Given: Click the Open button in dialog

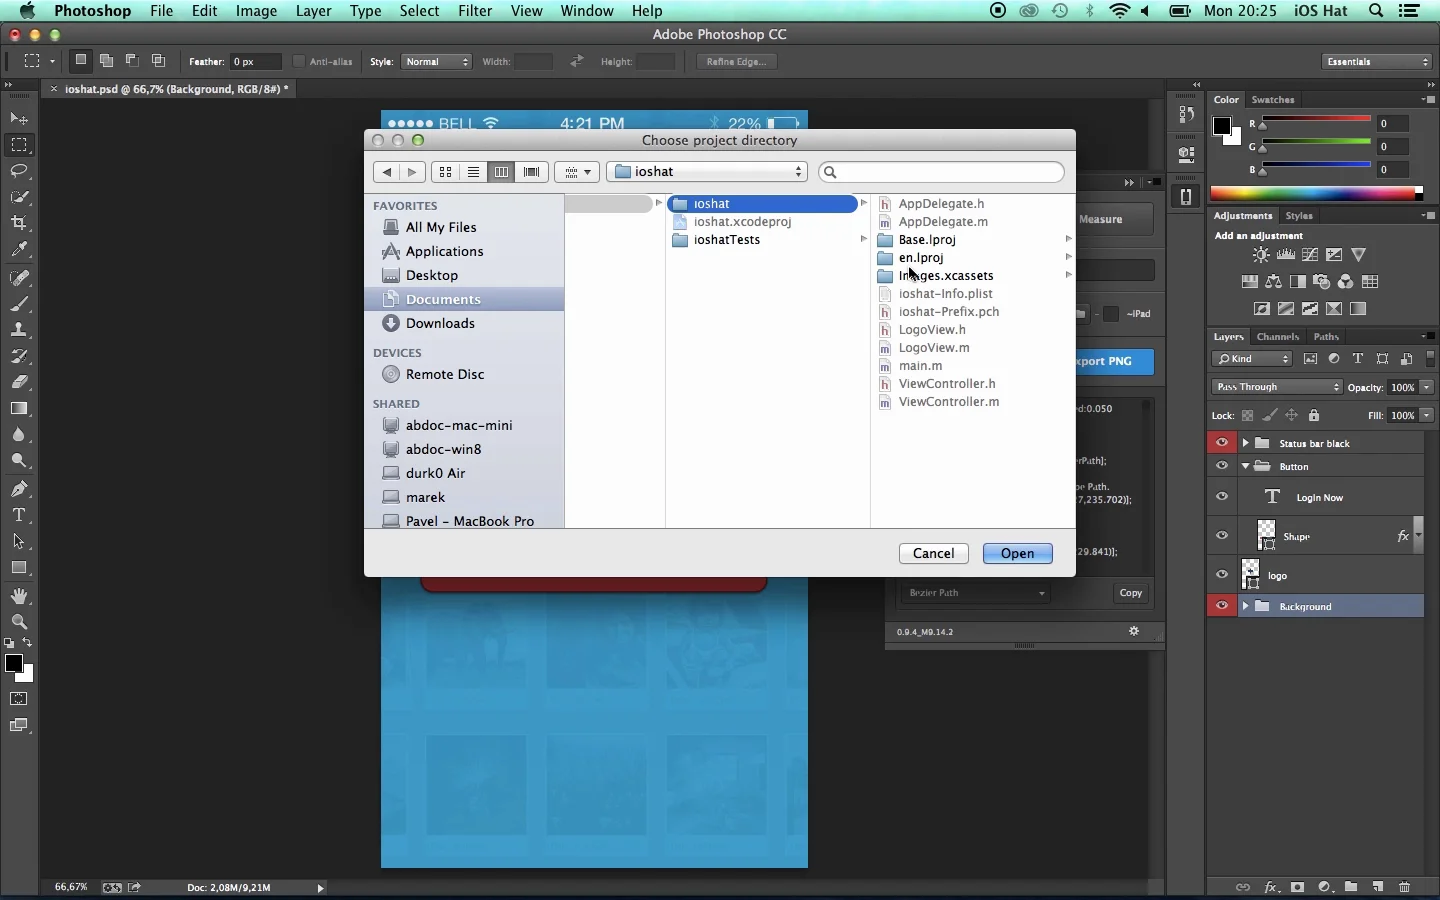Looking at the screenshot, I should (x=1018, y=554).
